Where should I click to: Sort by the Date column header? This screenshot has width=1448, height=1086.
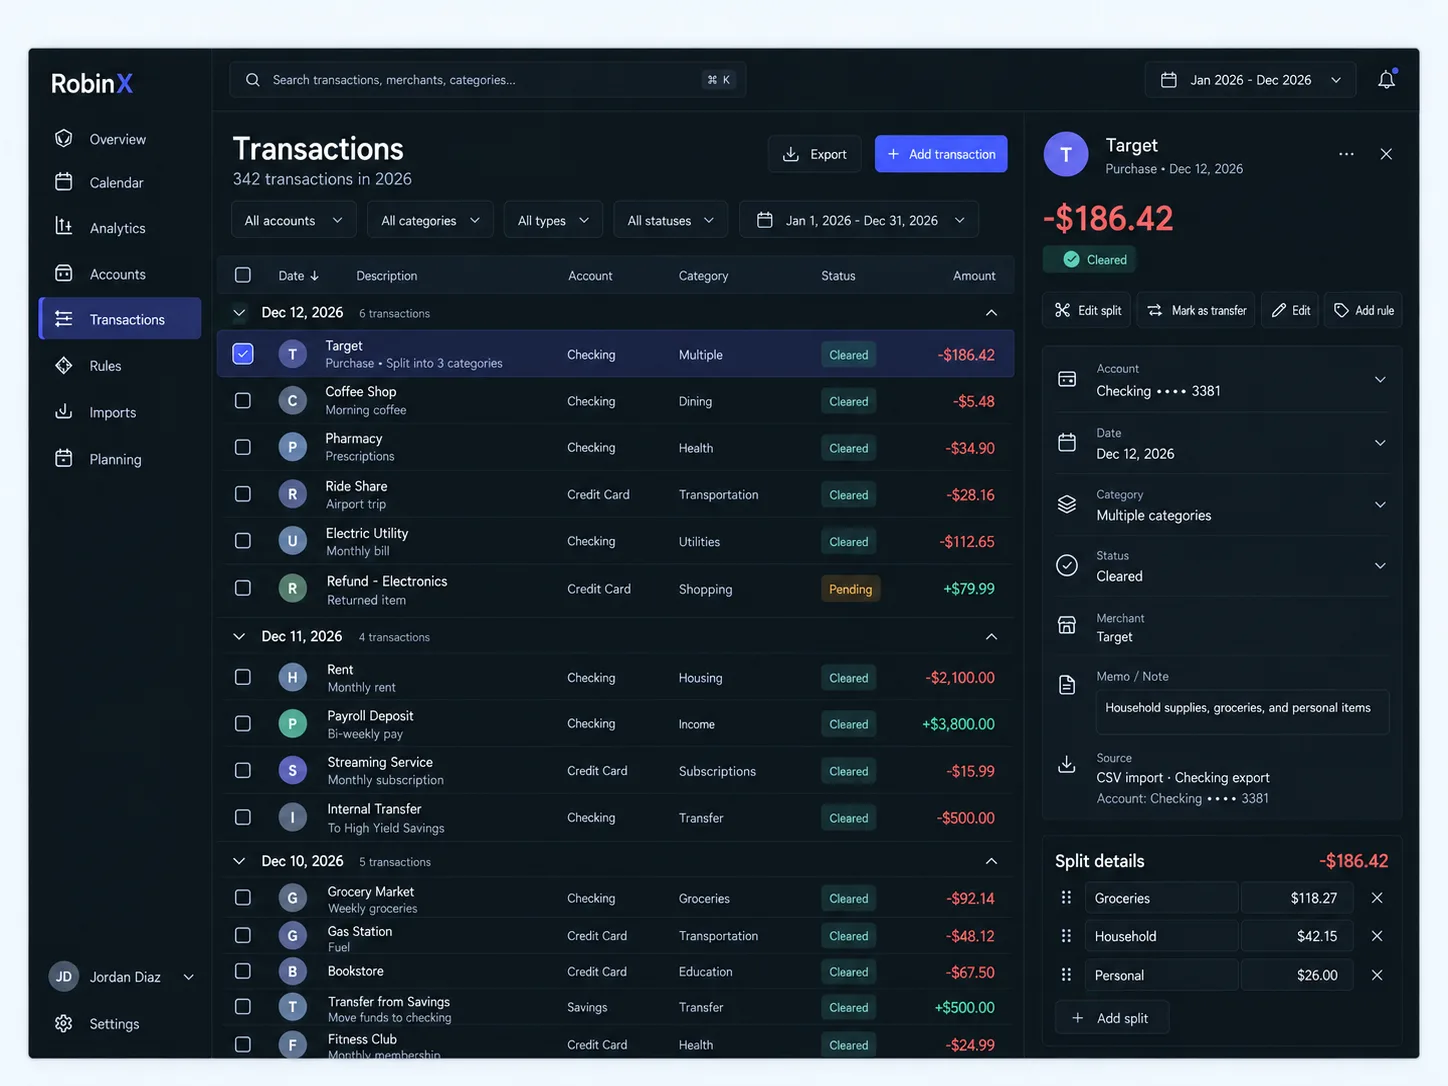pos(298,275)
